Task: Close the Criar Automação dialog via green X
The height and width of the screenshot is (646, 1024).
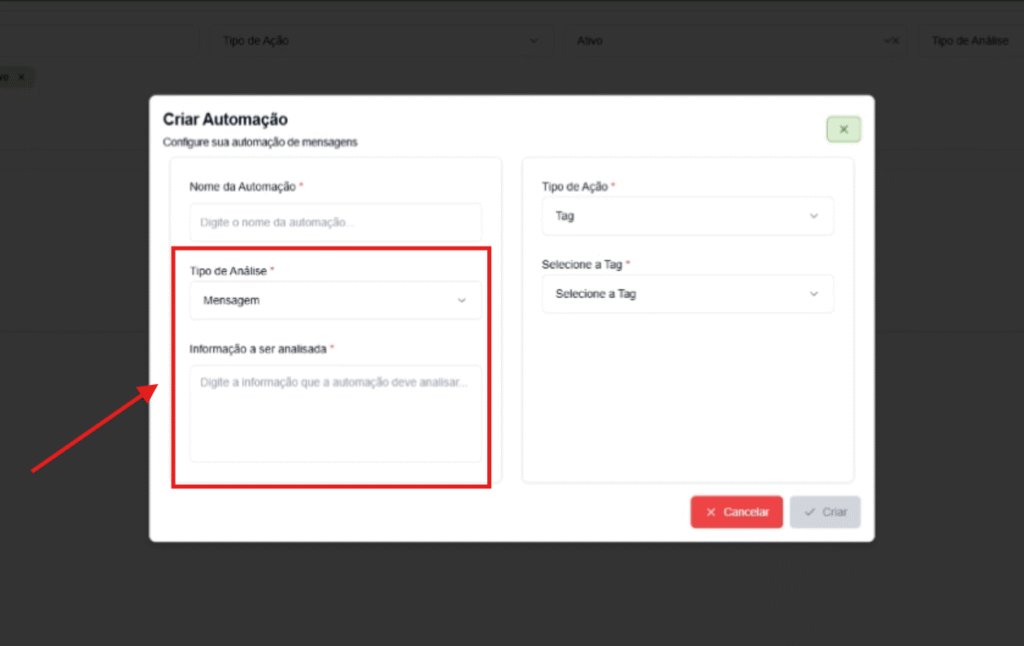Action: 843,129
